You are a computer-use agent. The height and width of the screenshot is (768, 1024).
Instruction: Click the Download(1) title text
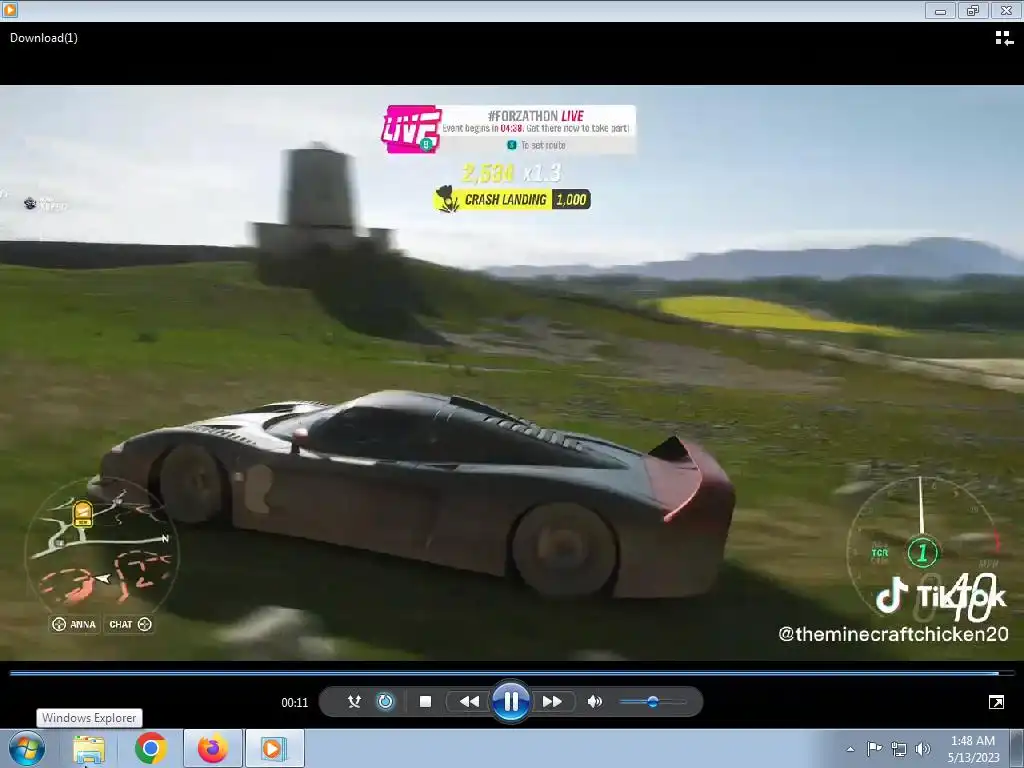click(x=44, y=38)
